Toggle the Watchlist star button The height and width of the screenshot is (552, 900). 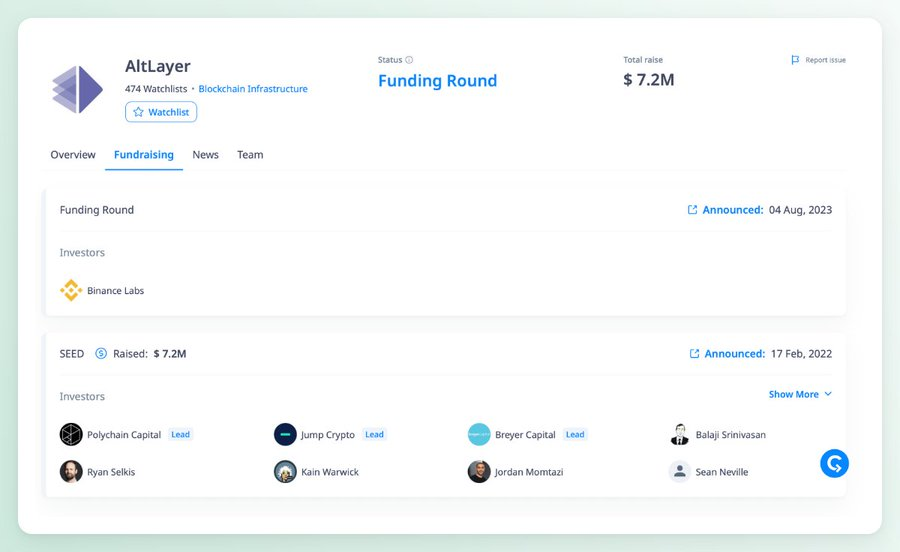coord(161,112)
